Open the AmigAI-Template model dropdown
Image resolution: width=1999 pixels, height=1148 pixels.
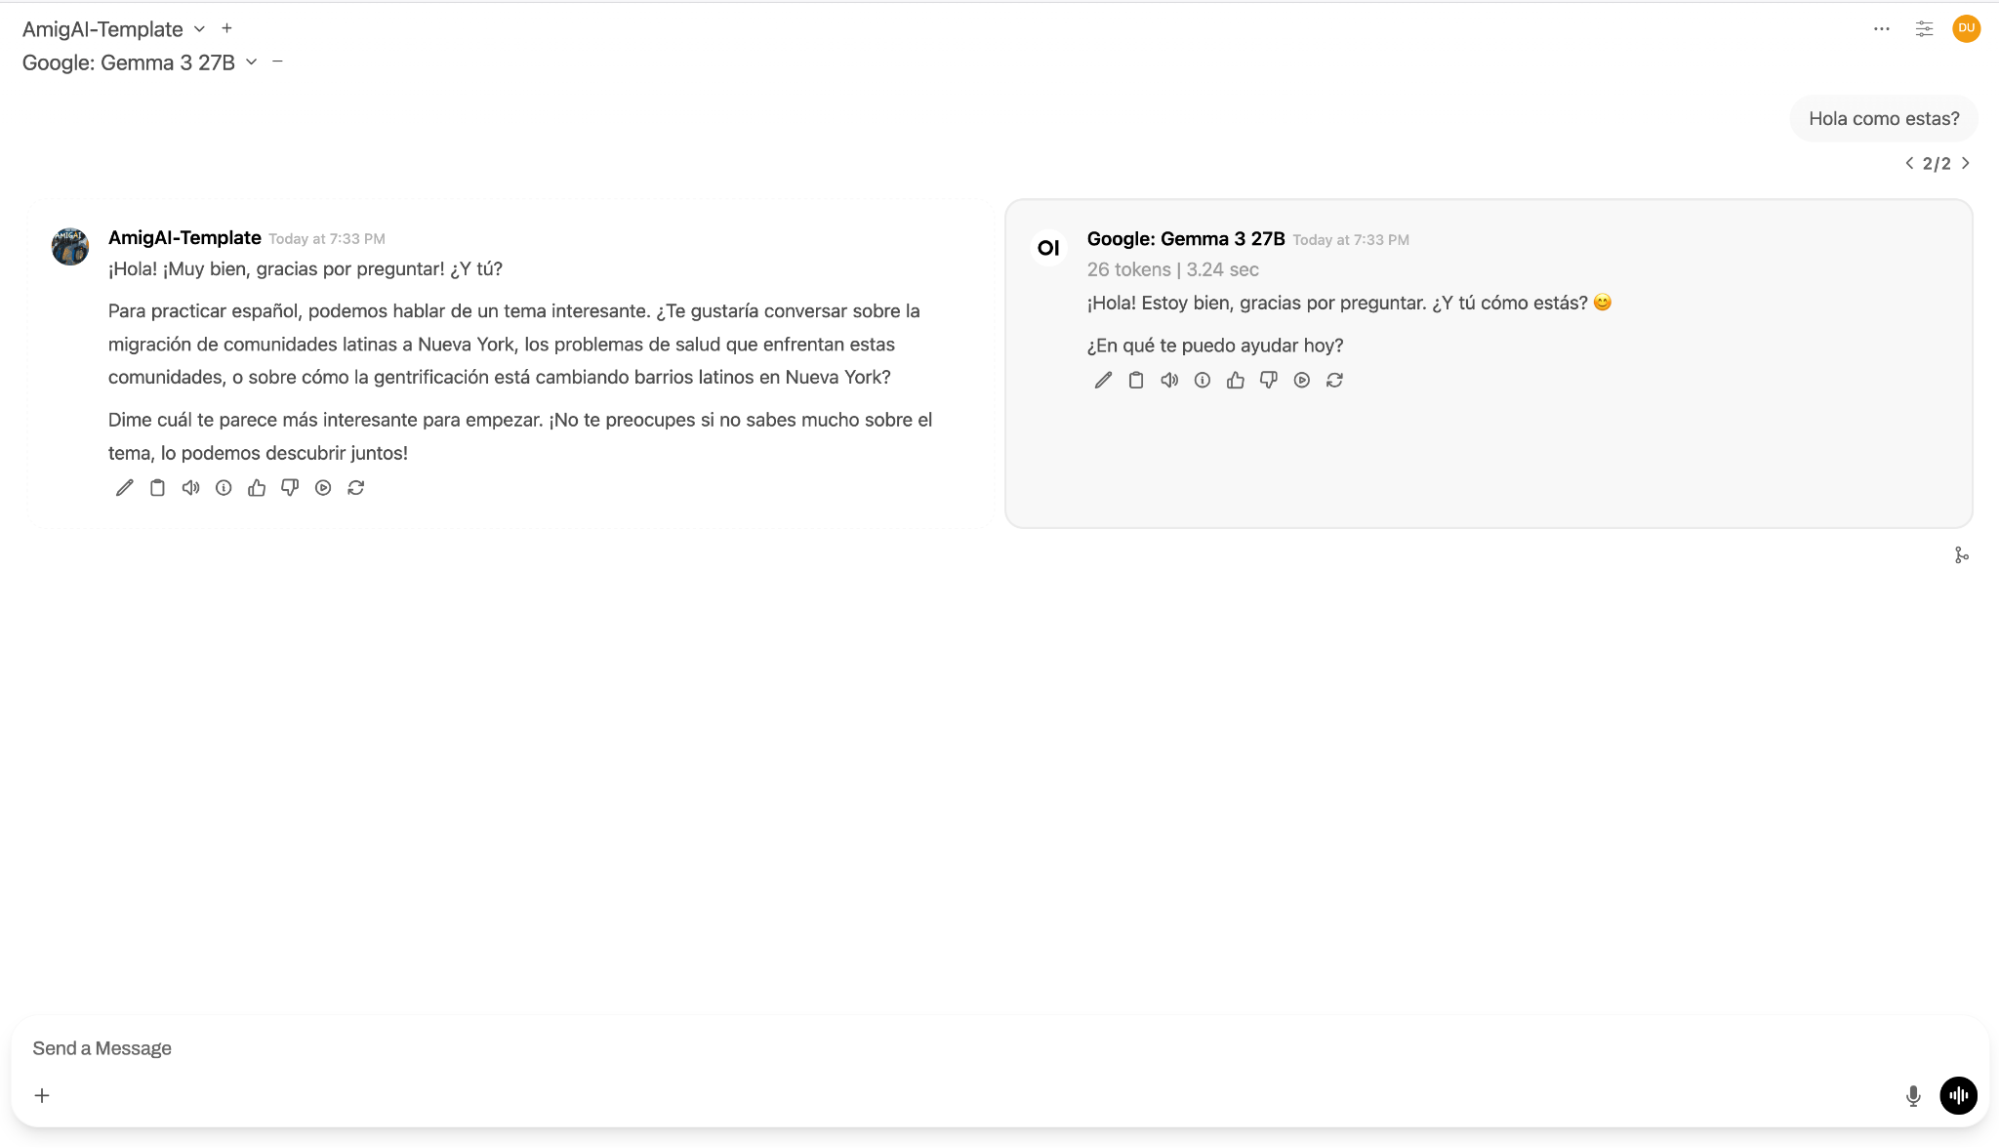pos(199,29)
